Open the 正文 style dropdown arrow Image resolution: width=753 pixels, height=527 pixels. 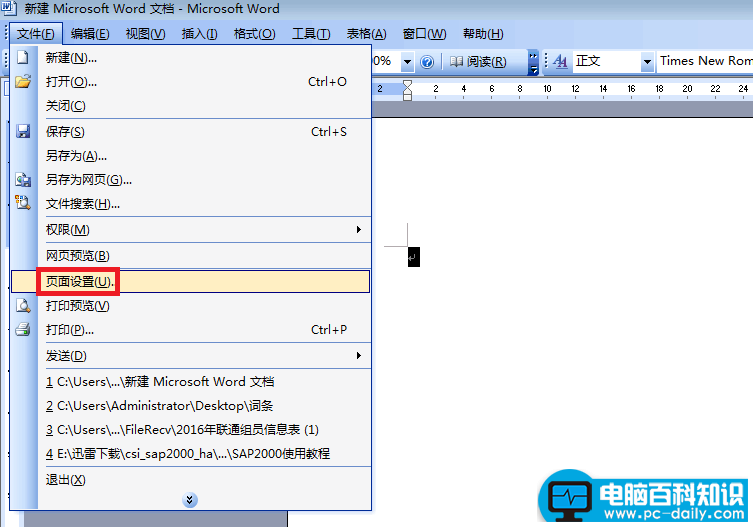(x=647, y=61)
